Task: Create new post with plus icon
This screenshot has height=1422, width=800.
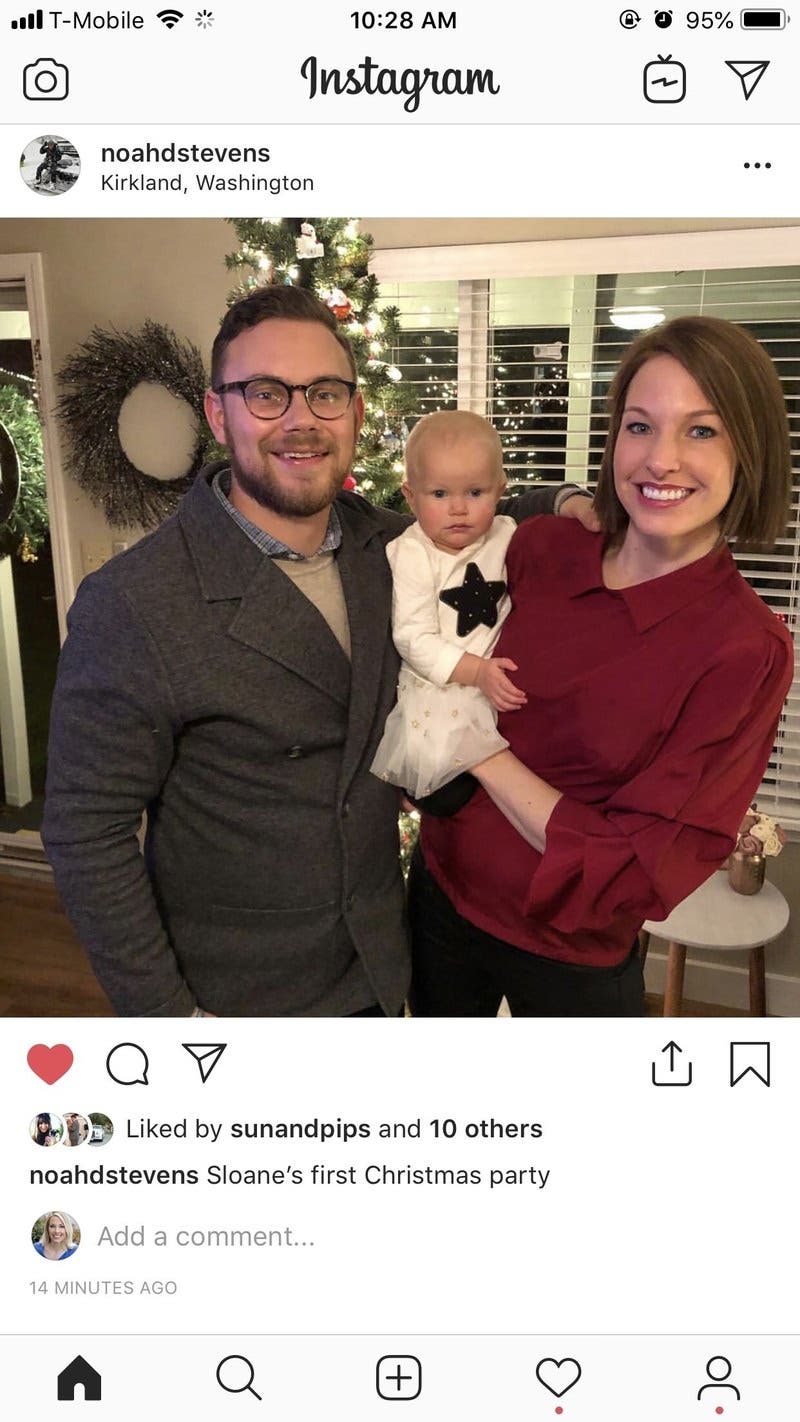Action: 399,1378
